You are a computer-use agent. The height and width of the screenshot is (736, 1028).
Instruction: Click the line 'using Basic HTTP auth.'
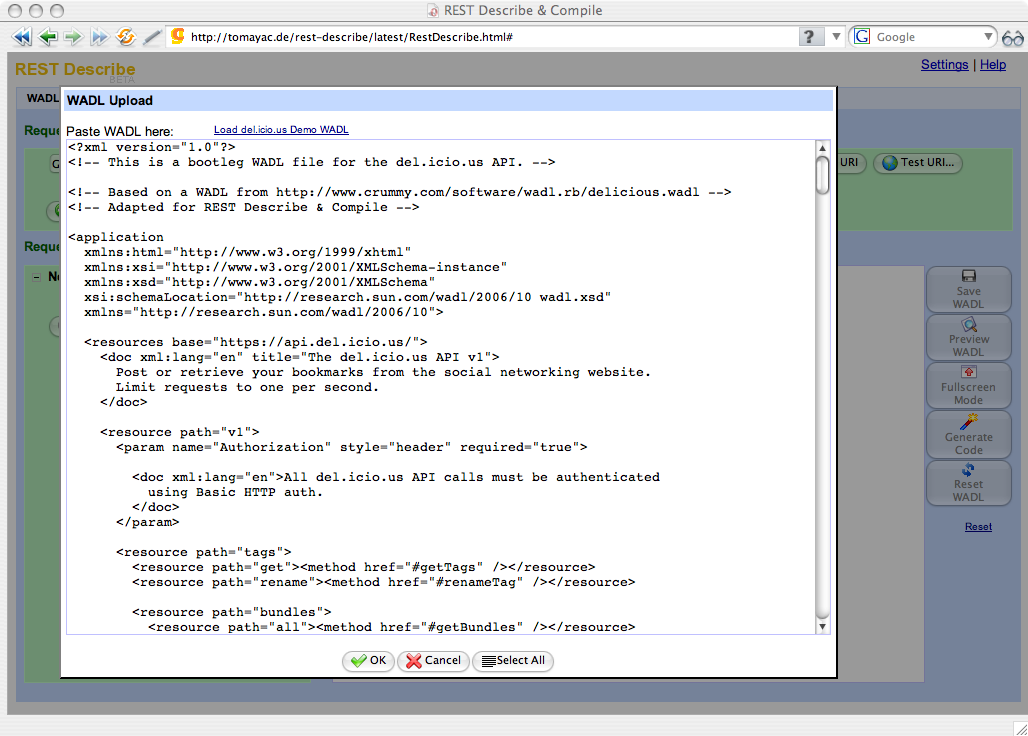[x=235, y=492]
